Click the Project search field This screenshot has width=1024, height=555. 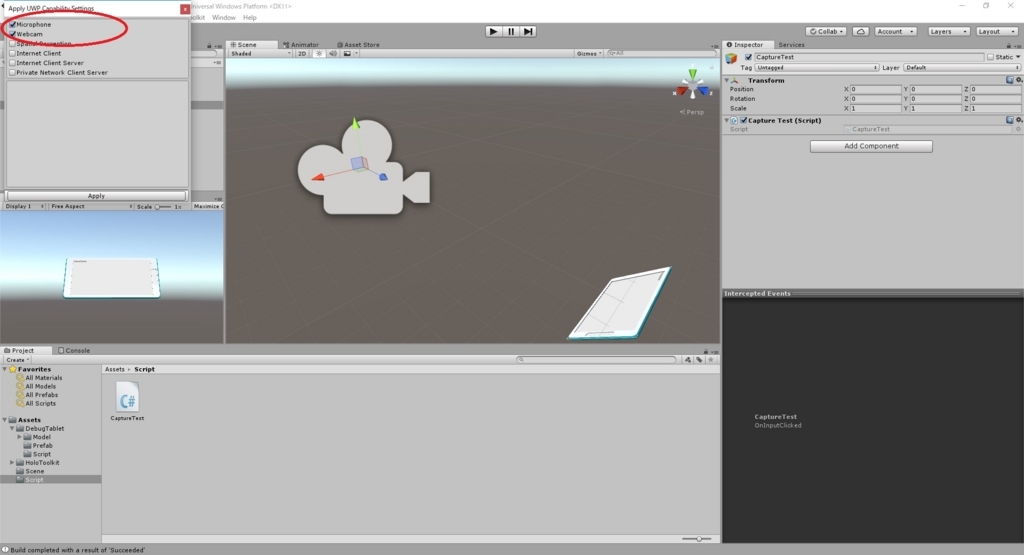[596, 360]
